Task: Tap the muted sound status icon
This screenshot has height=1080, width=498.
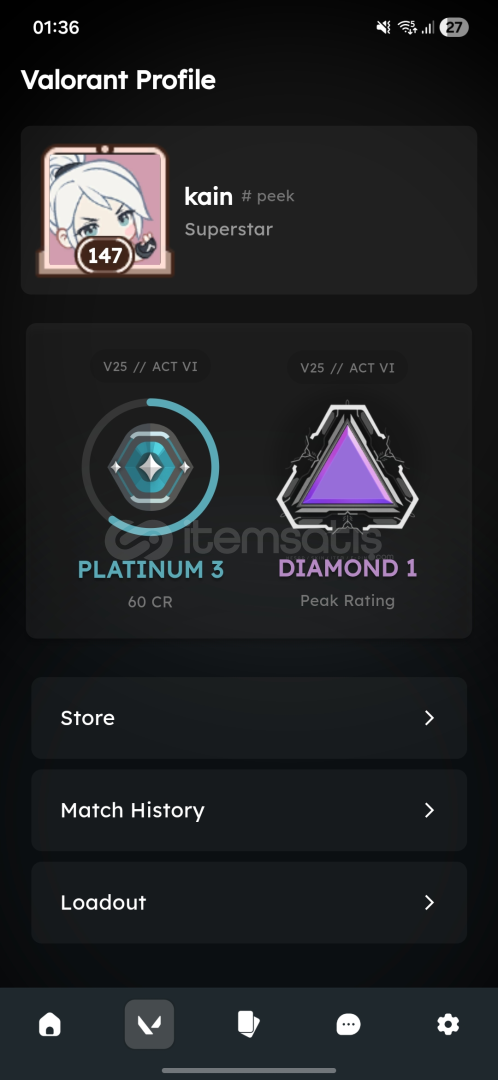Action: pos(383,28)
